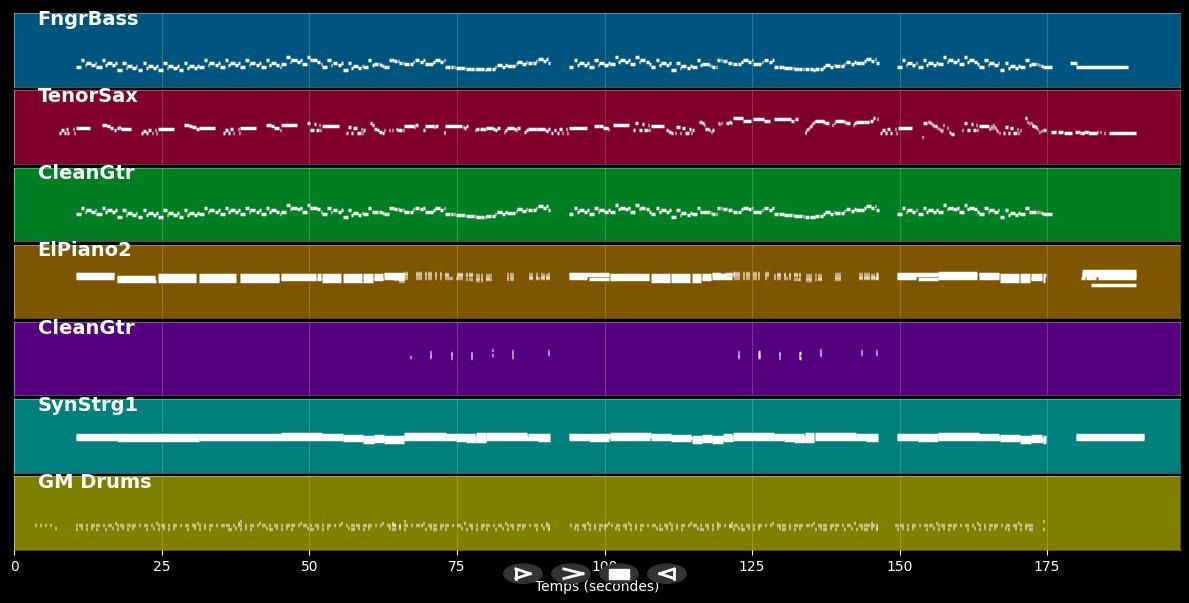This screenshot has width=1189, height=603.
Task: Click the CleanGtr label on green track
Action: 86,173
